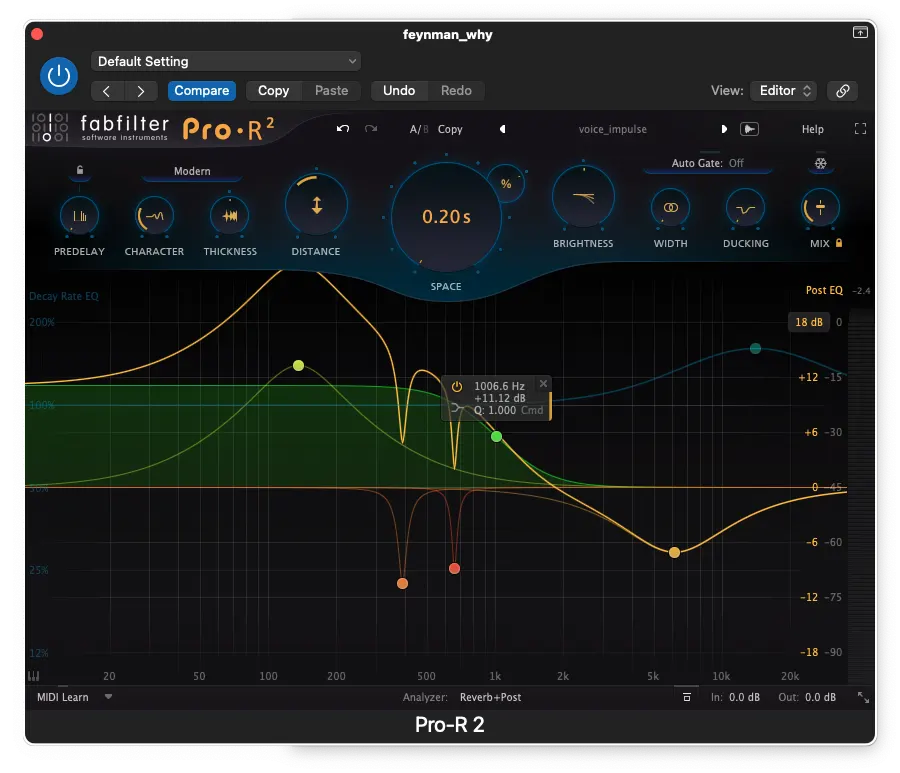The width and height of the screenshot is (900, 773).
Task: Go to next setting with right arrow
Action: click(x=141, y=91)
